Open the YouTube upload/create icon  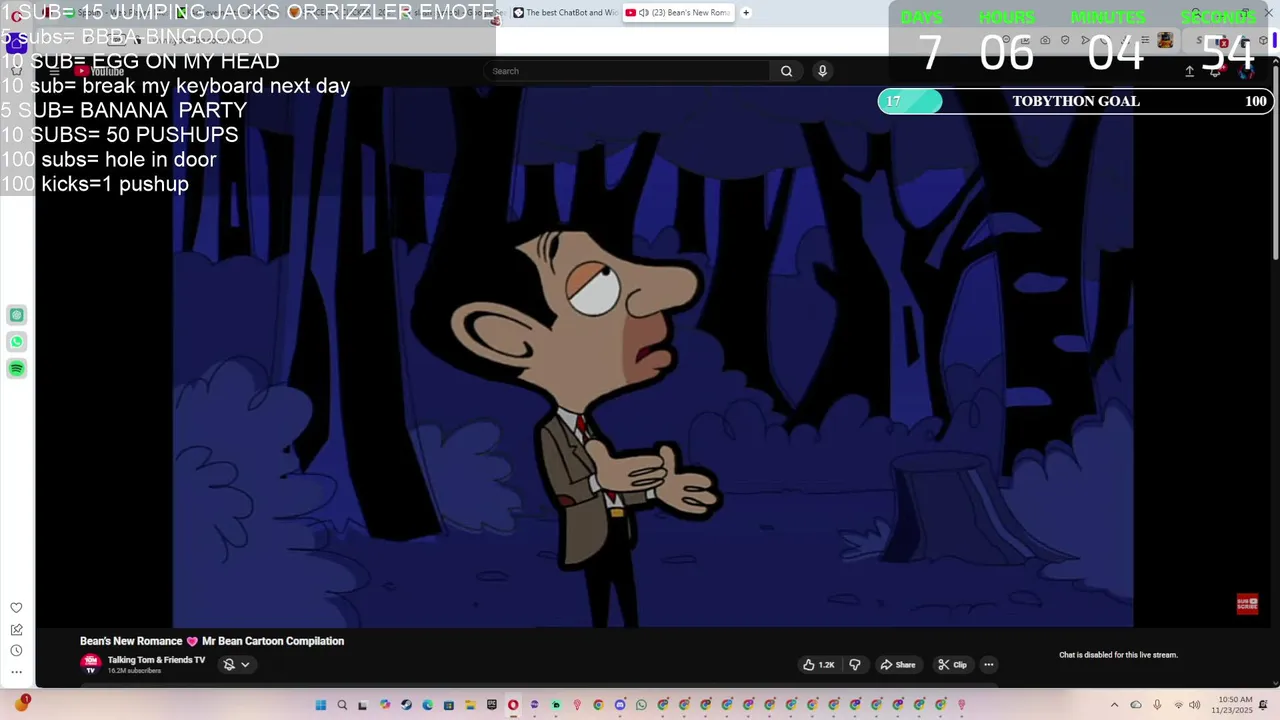[1189, 71]
